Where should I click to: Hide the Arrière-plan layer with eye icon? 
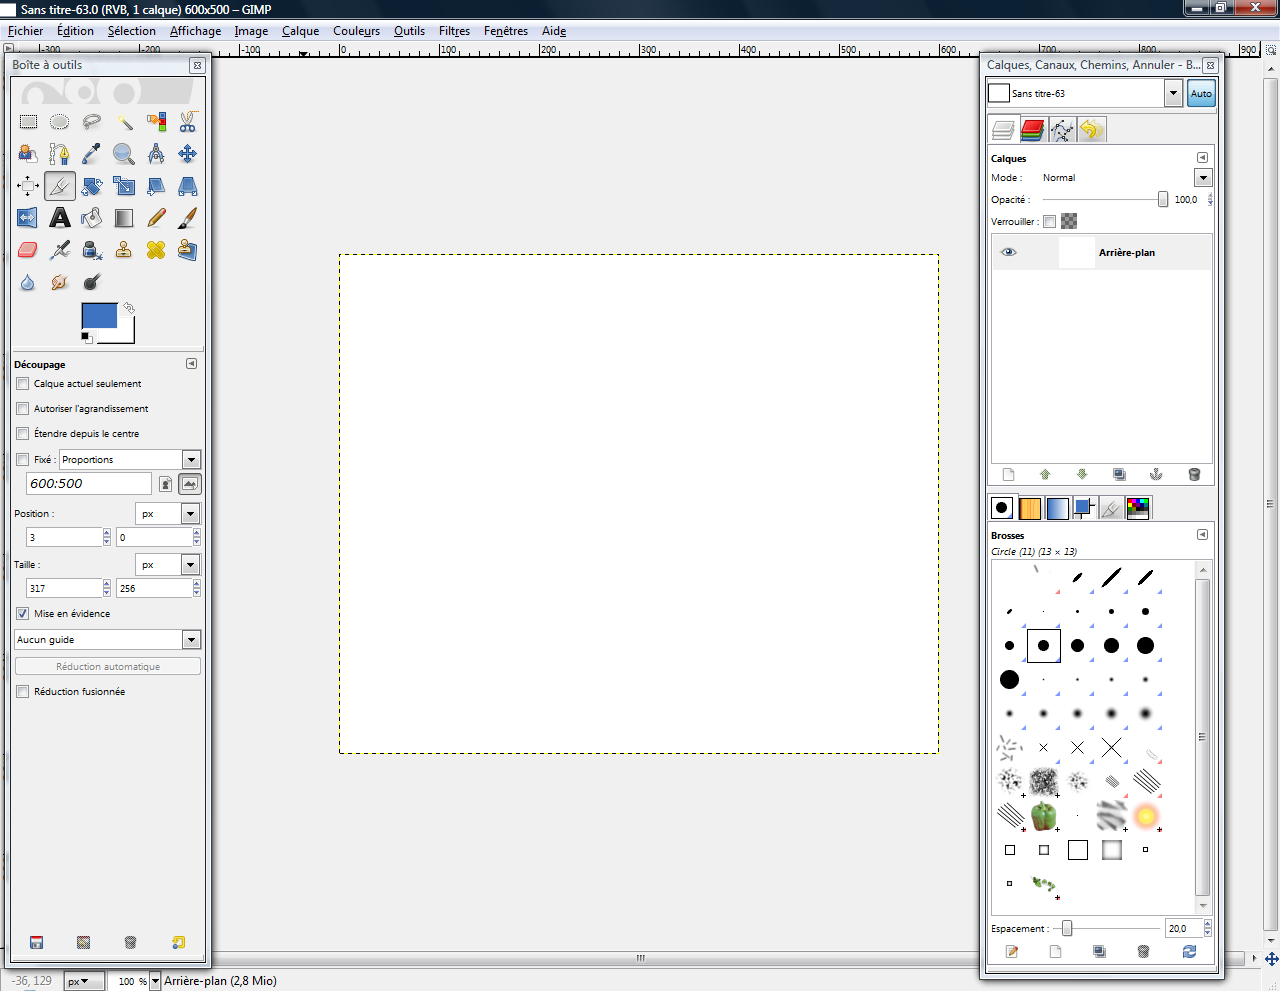tap(1009, 252)
